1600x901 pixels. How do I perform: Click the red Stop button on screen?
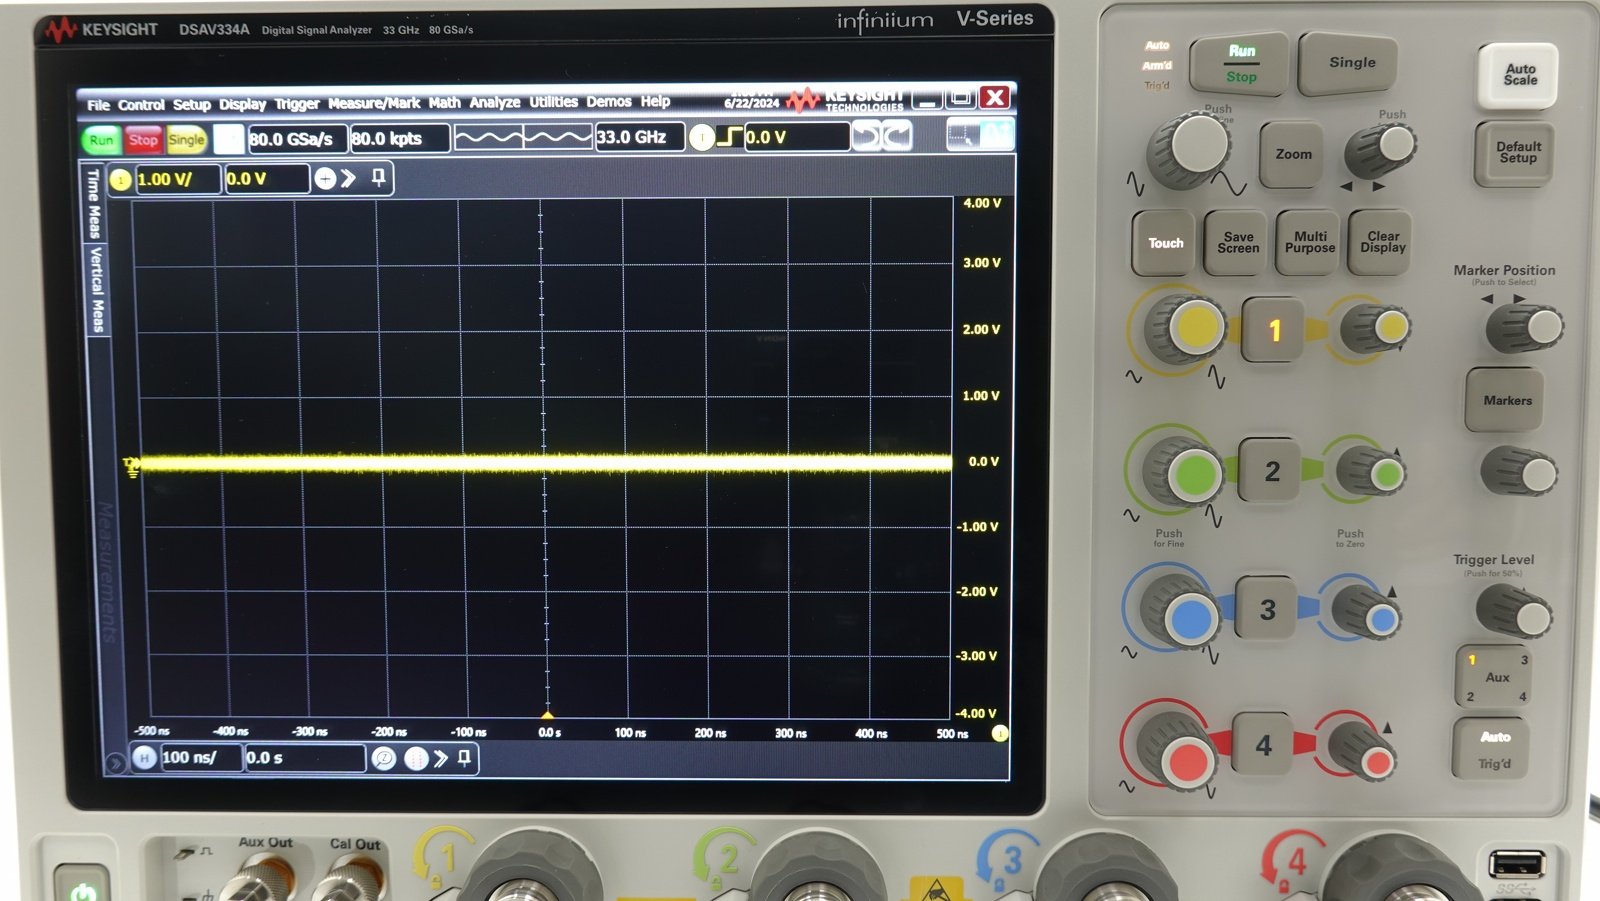(143, 140)
